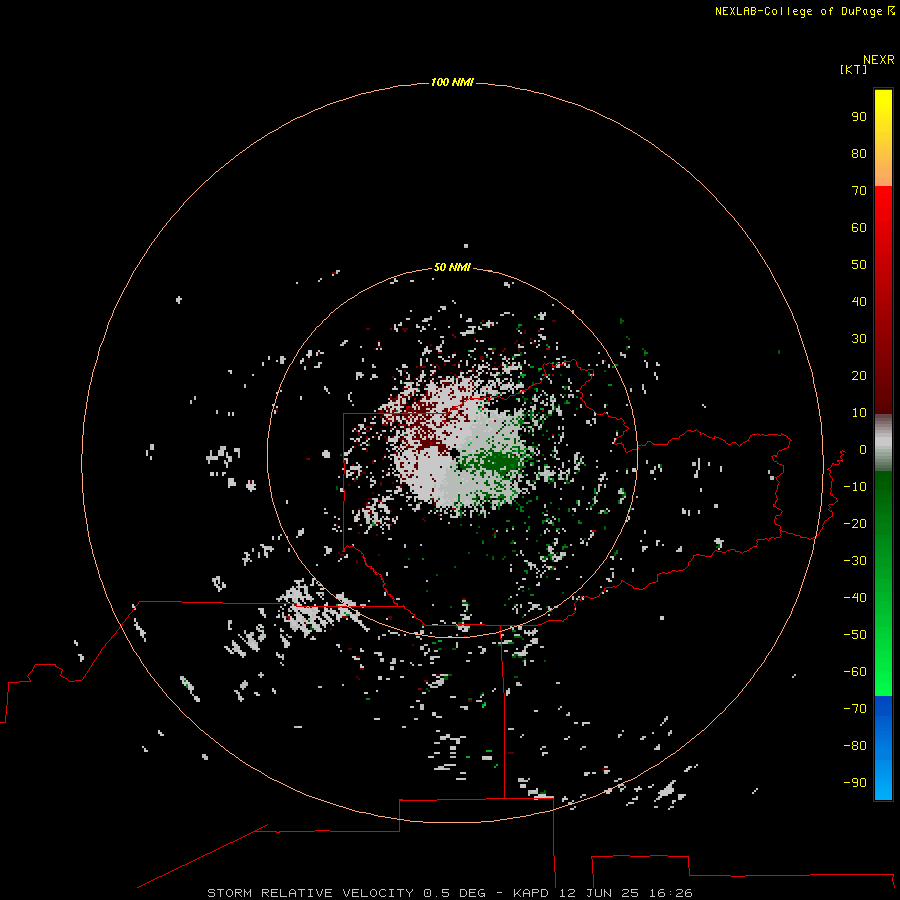
Task: Click the NEXLAB-College of DuPage label
Action: click(798, 11)
